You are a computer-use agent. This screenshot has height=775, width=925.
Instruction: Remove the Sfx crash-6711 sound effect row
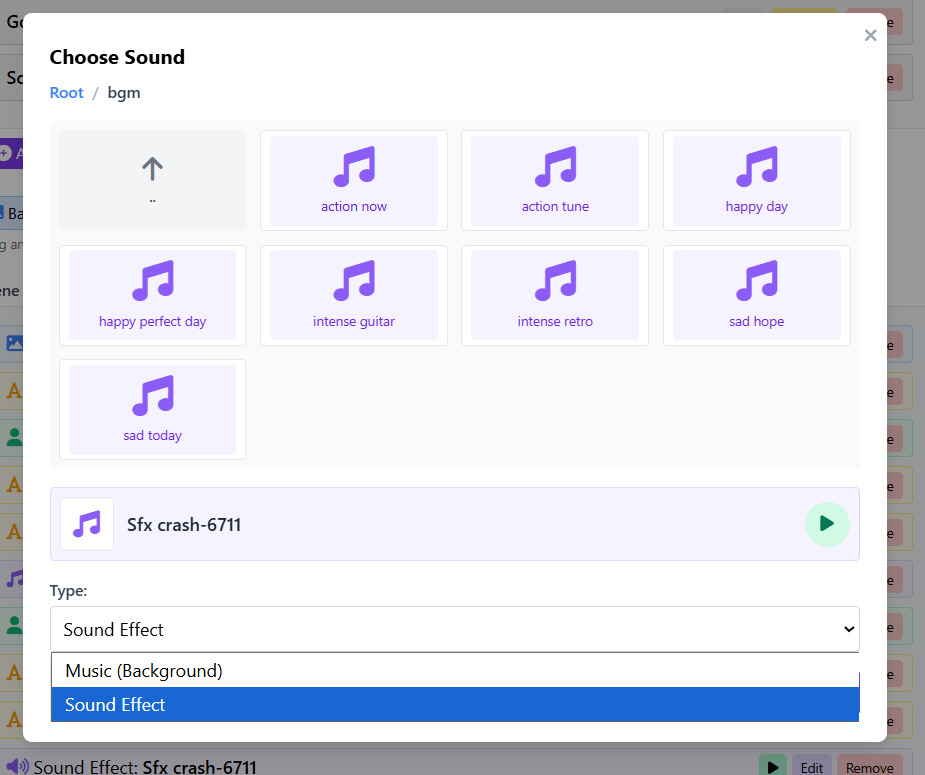(869, 767)
